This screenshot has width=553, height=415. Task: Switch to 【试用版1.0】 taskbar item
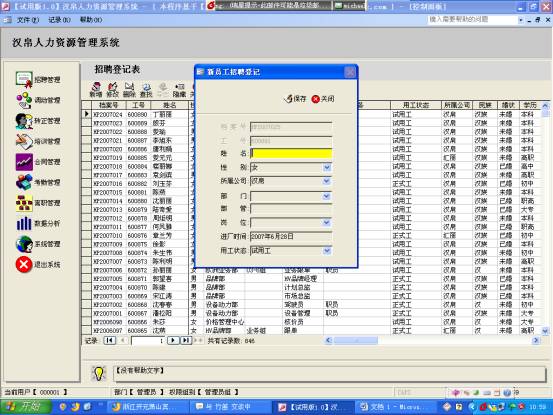(312, 407)
